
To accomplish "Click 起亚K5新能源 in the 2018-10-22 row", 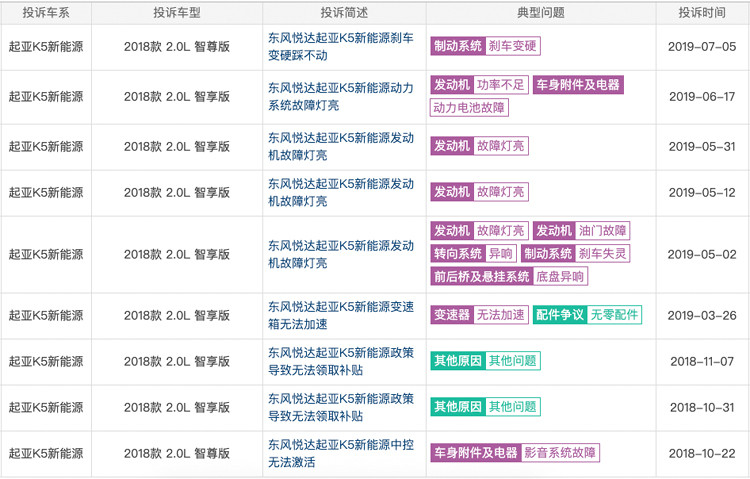I will pyautogui.click(x=46, y=453).
